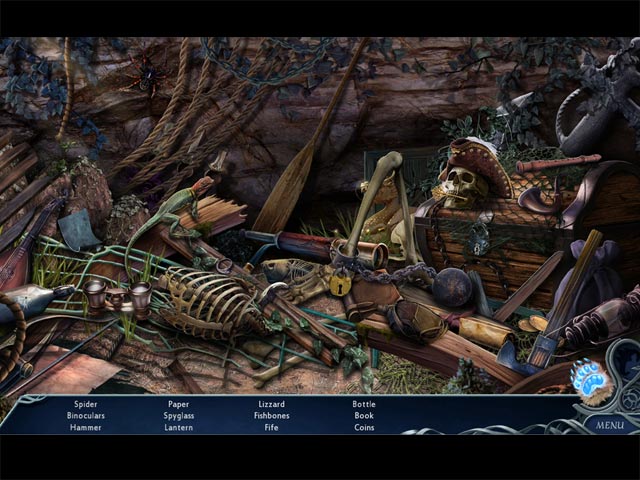Click 'Lantern' in the item list

click(x=178, y=427)
